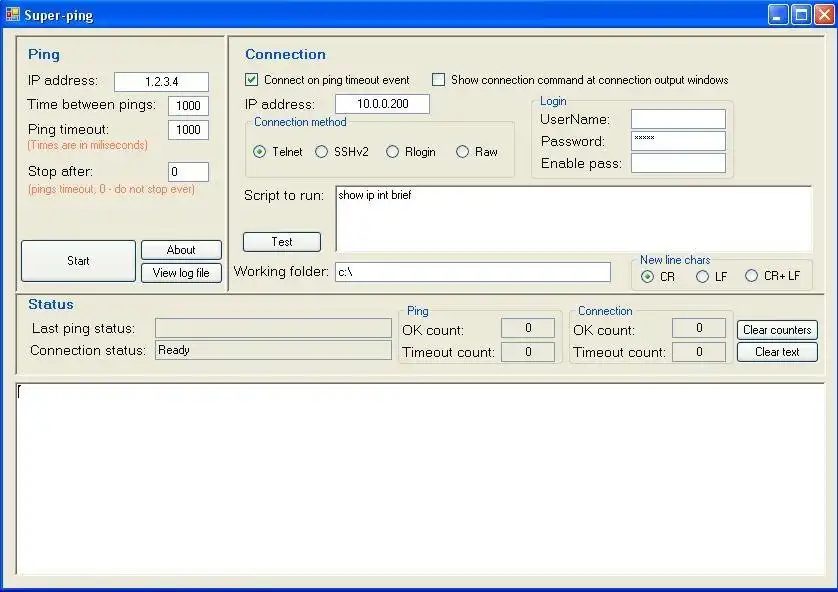838x592 pixels.
Task: Choose SSHv2 as connection method
Action: click(321, 152)
